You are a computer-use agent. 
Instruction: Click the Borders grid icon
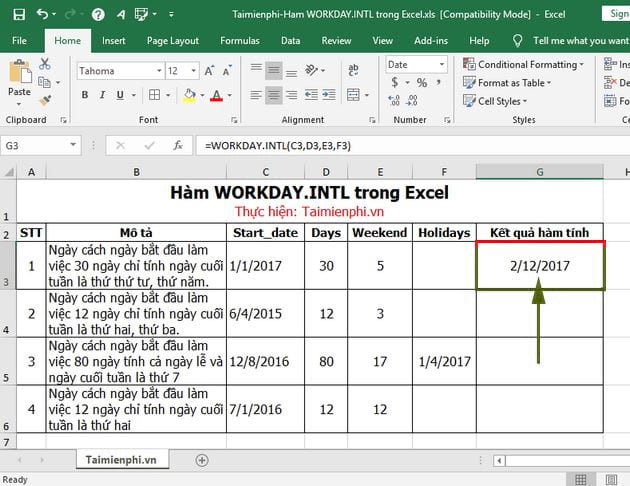(x=154, y=95)
